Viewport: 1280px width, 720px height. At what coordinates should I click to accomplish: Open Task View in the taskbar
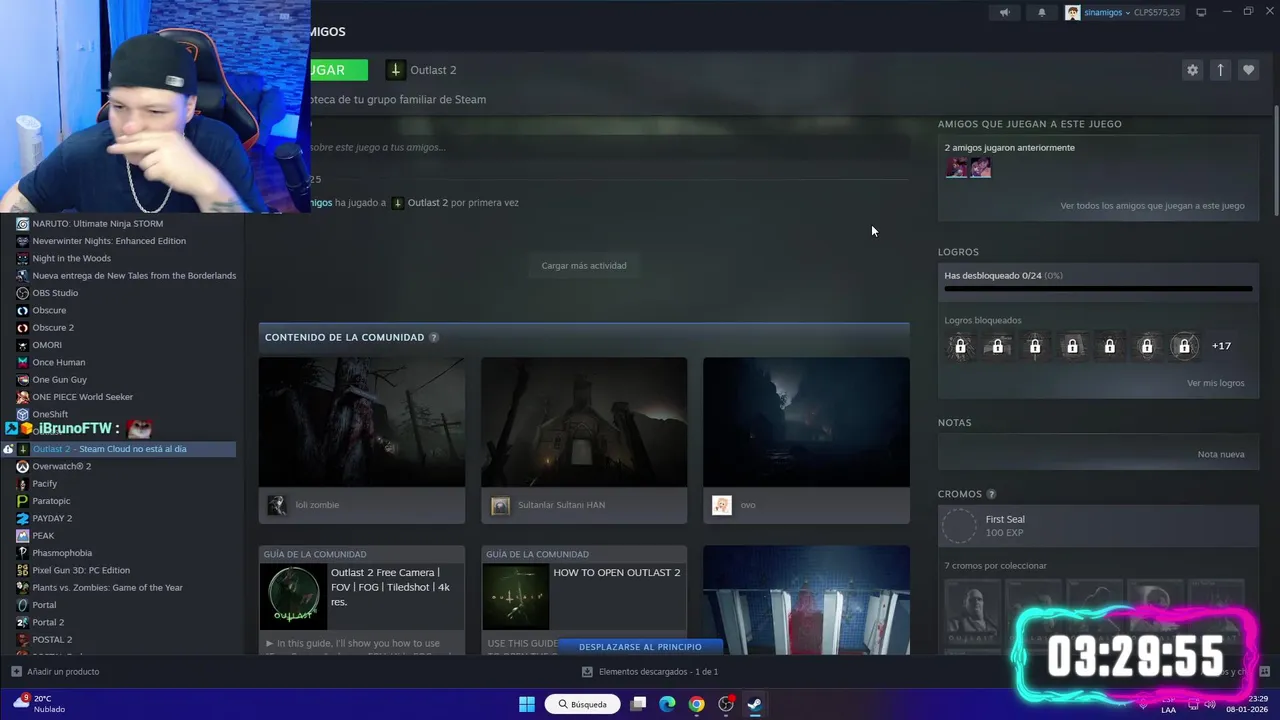pyautogui.click(x=638, y=704)
